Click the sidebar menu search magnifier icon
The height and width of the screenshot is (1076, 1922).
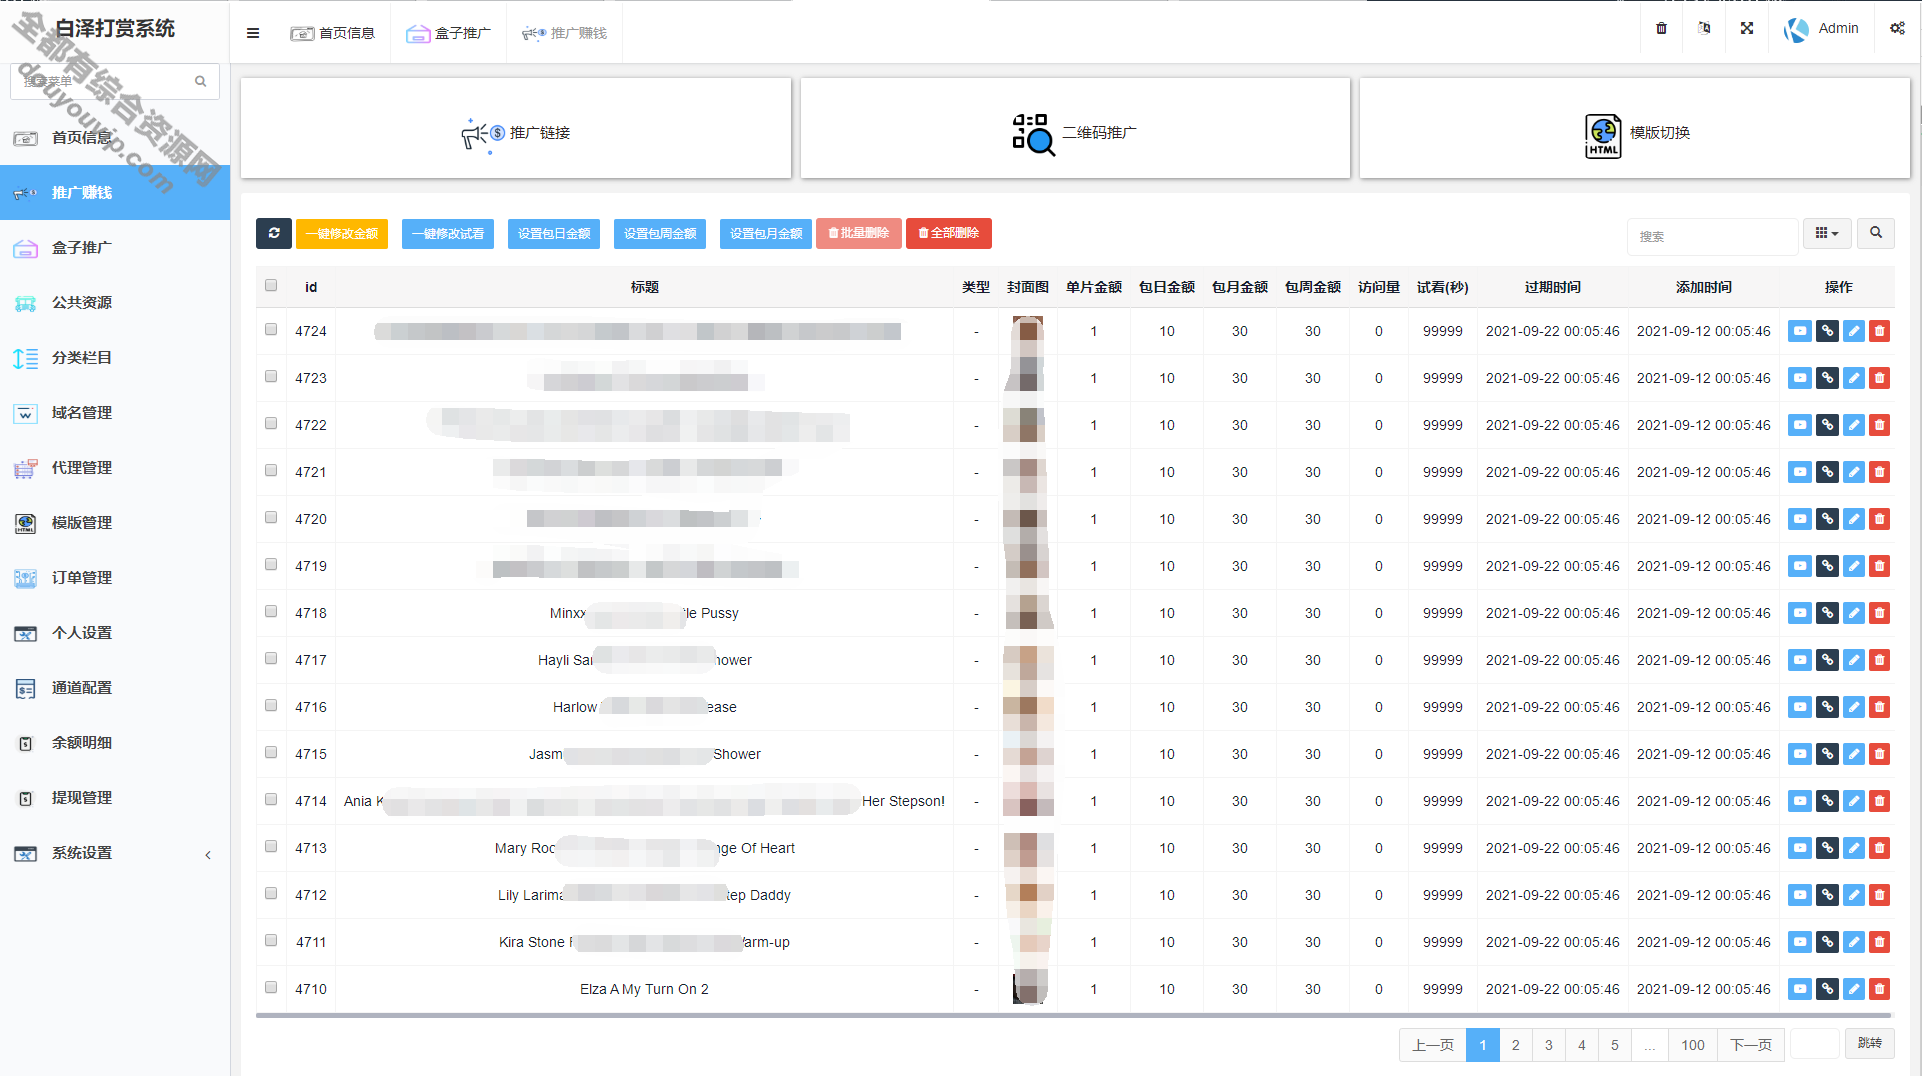pyautogui.click(x=201, y=81)
